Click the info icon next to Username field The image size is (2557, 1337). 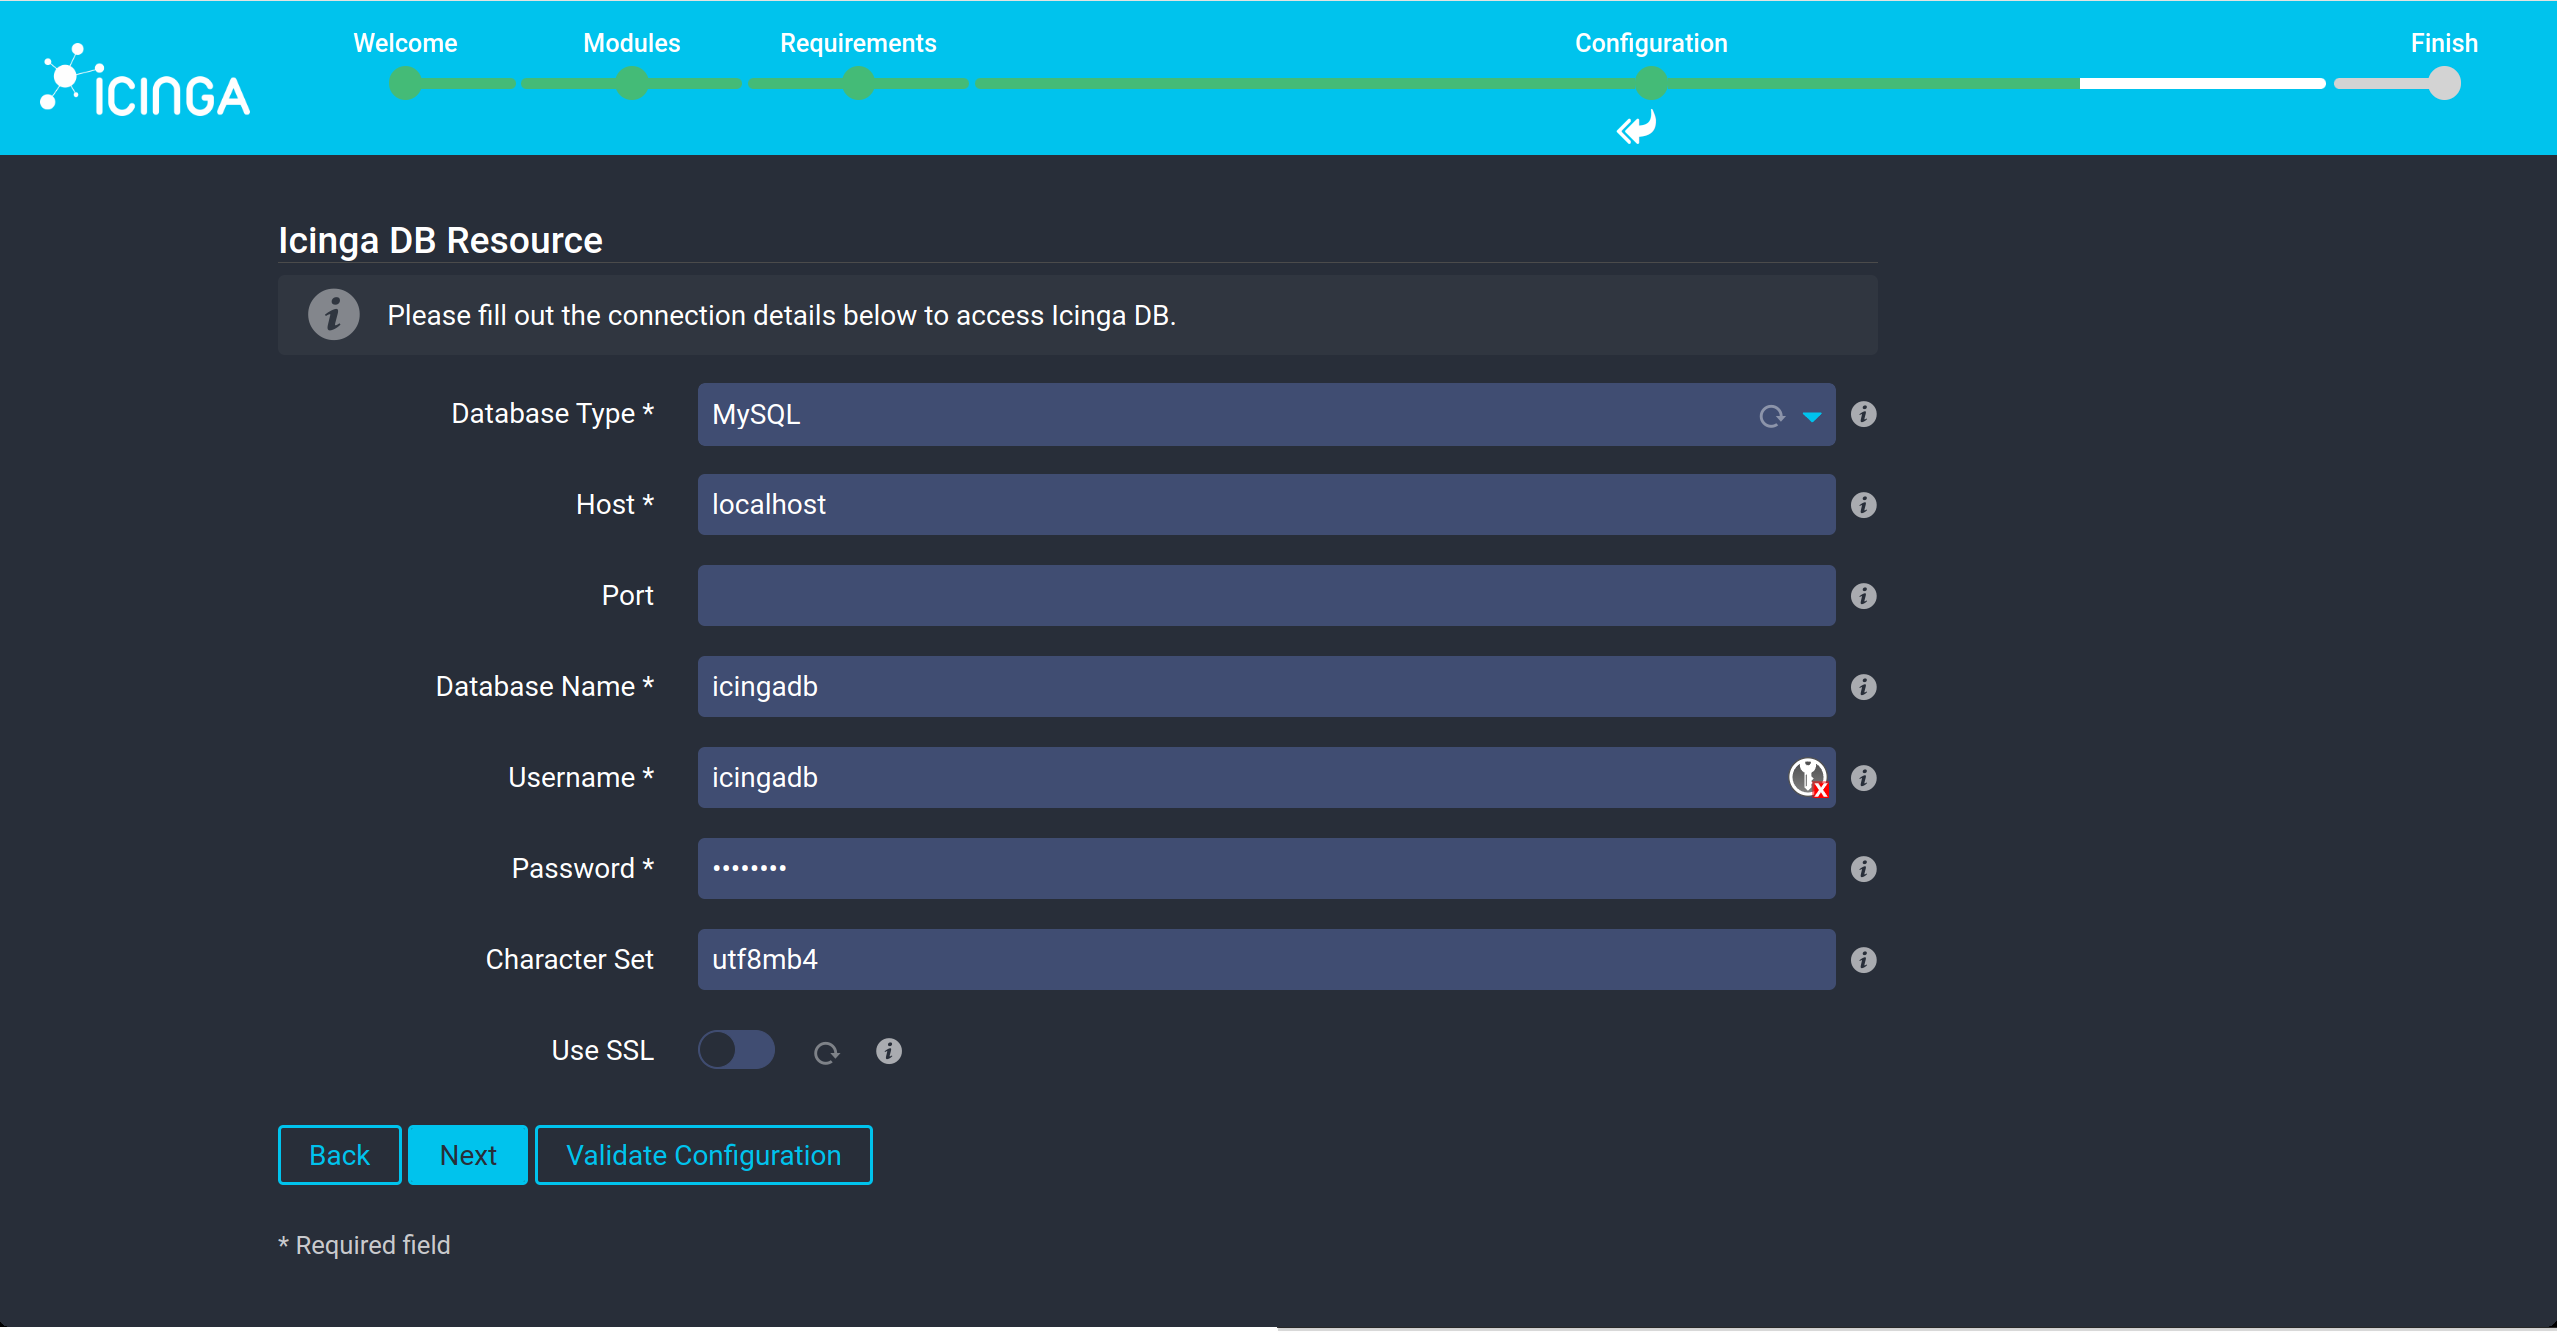(1864, 778)
